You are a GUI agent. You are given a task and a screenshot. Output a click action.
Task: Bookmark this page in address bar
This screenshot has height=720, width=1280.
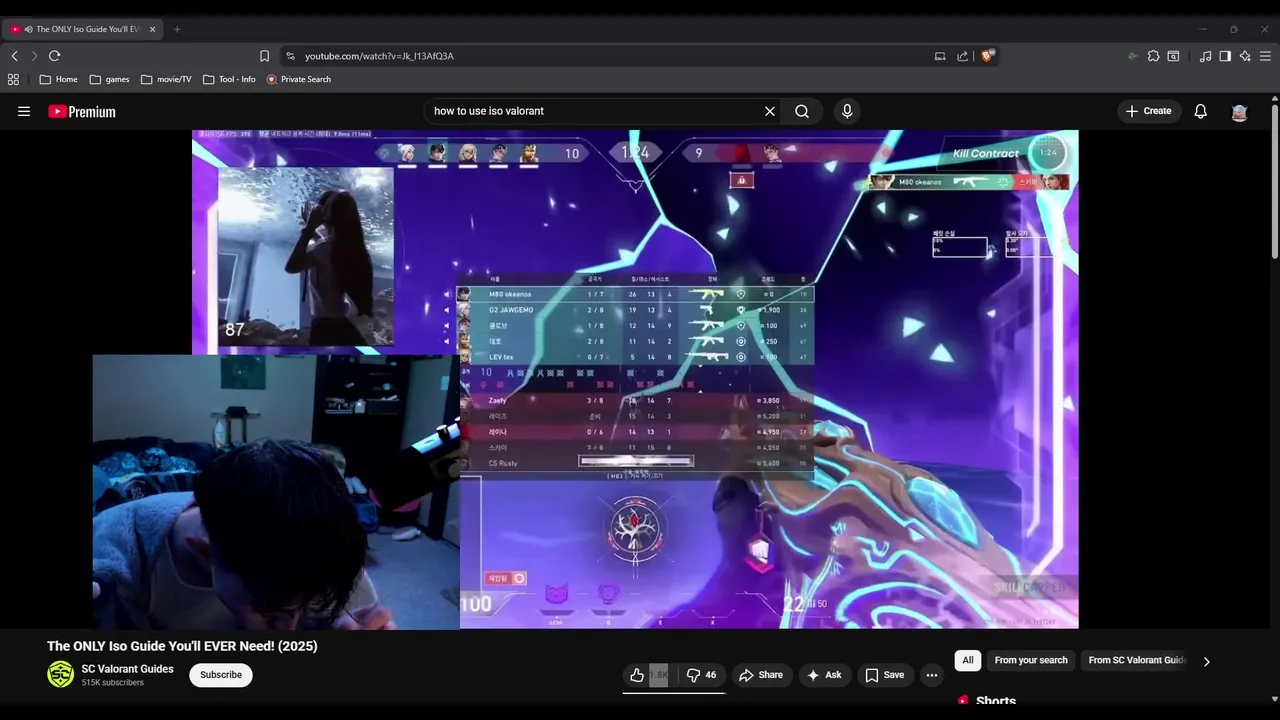[x=264, y=56]
